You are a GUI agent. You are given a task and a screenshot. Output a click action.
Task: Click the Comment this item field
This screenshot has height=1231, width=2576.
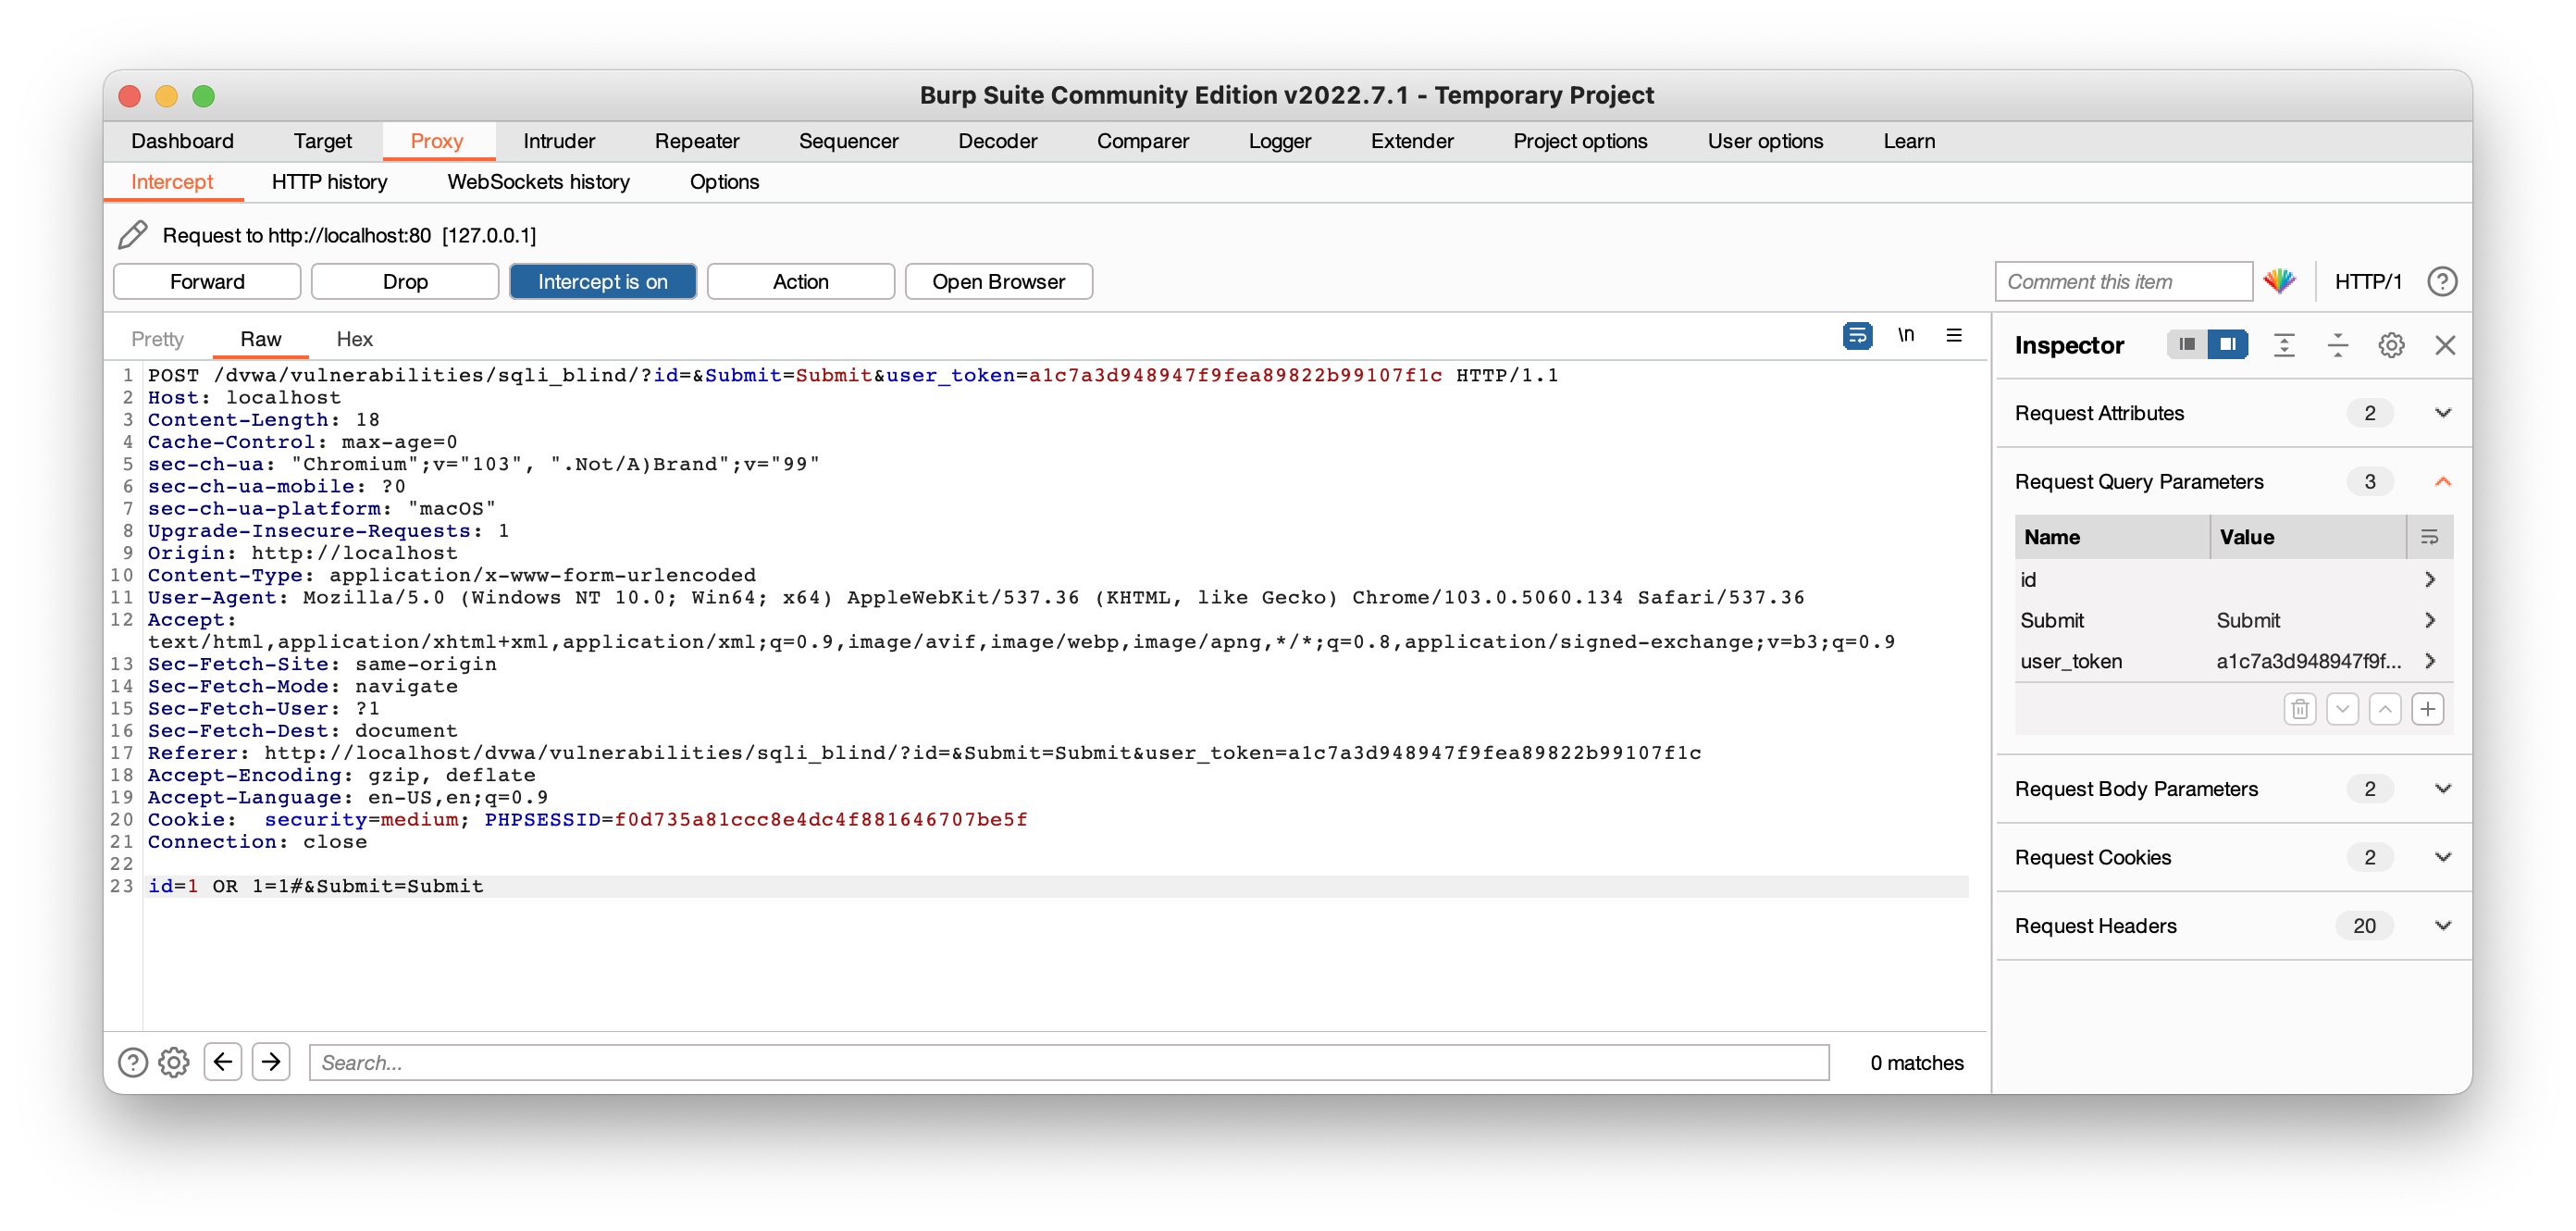click(2123, 282)
